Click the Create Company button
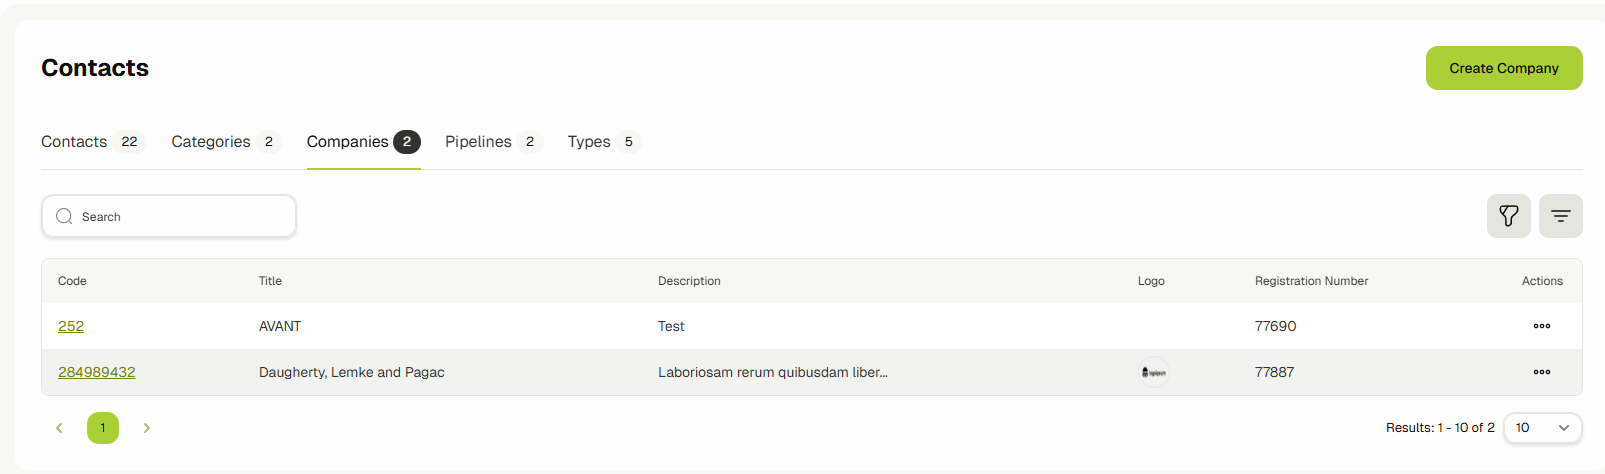 point(1503,68)
